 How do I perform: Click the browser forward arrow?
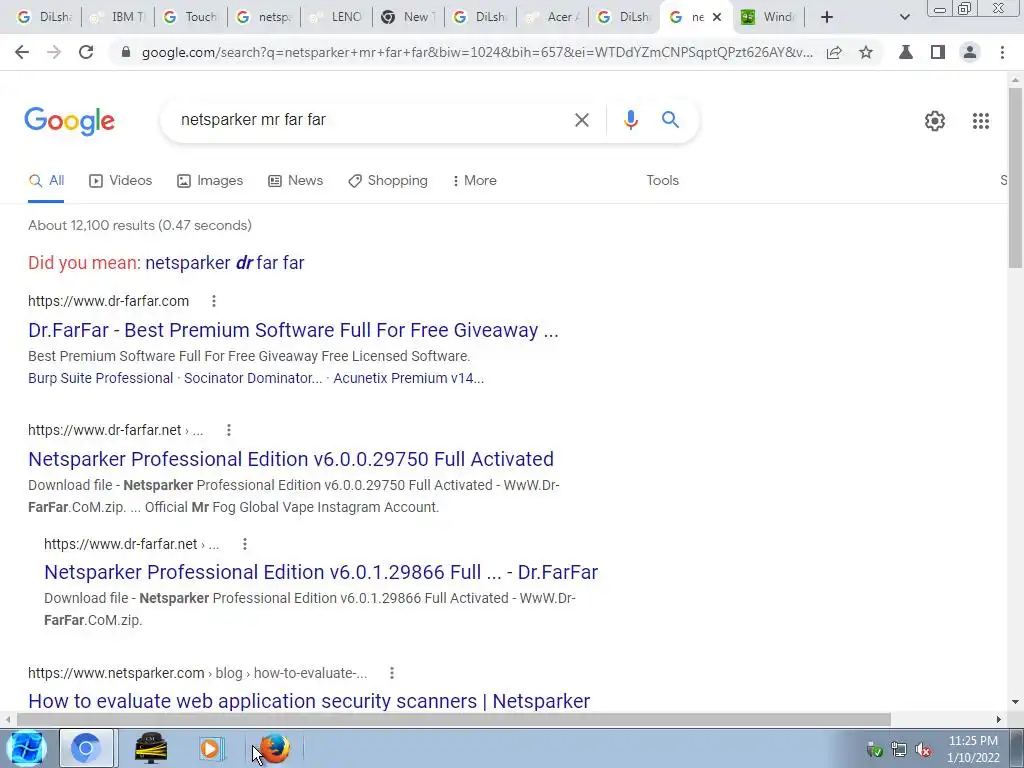click(54, 52)
